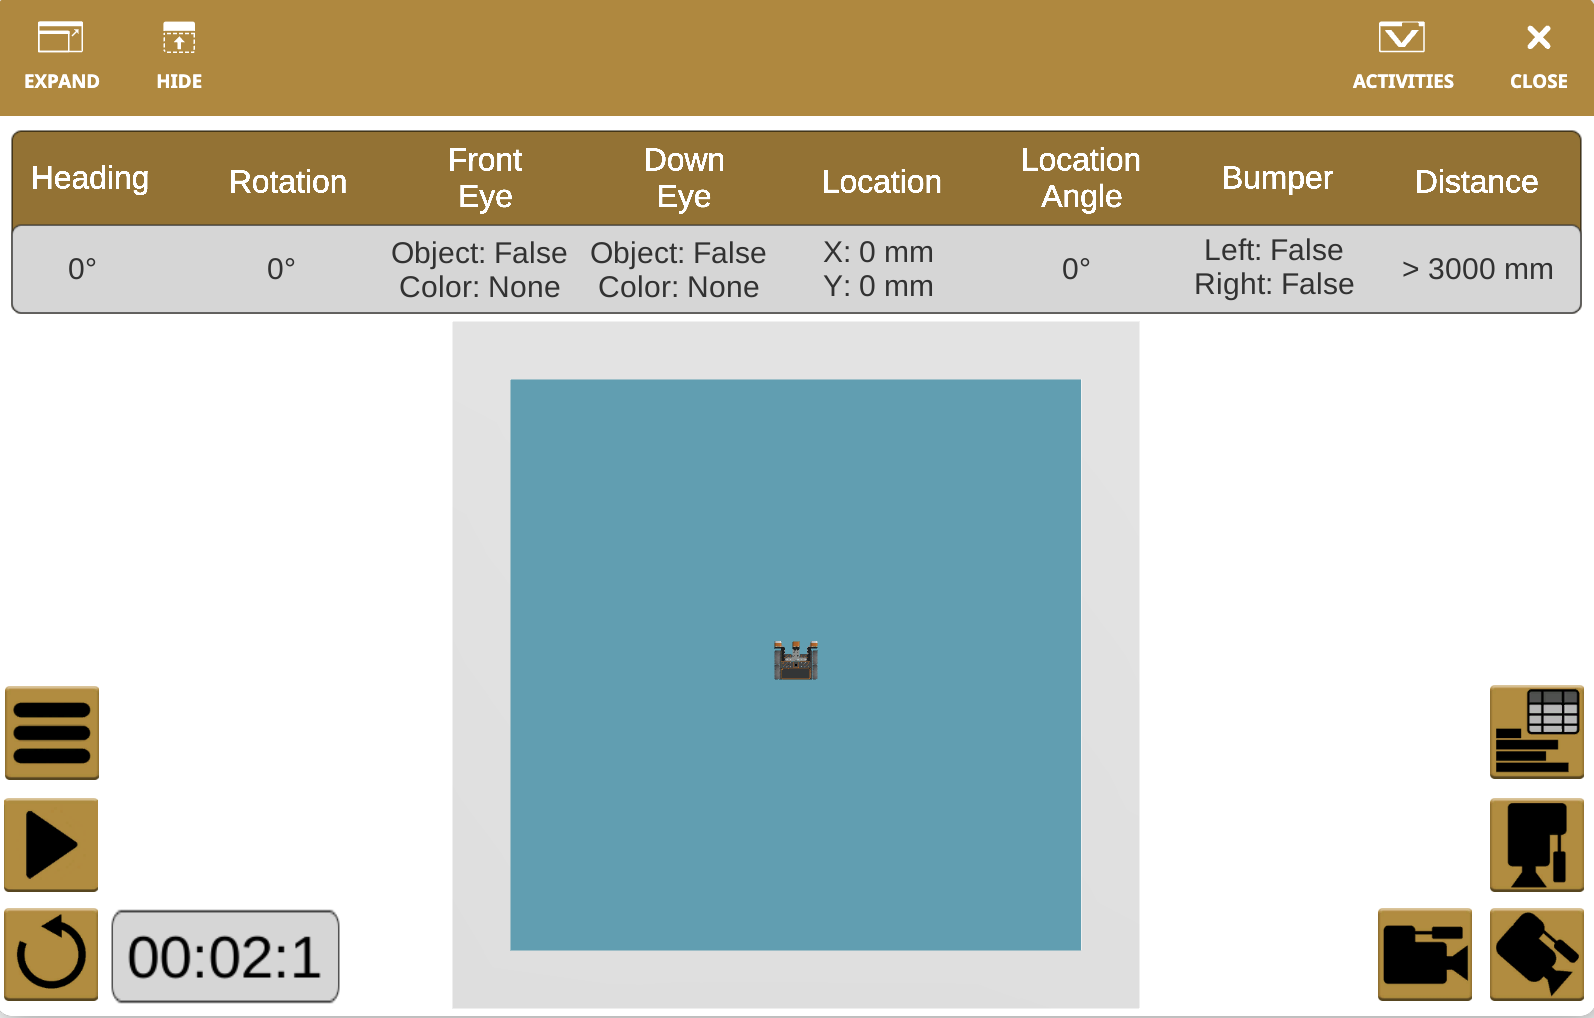Switch to the top-down camera view
This screenshot has width=1594, height=1018.
[x=1536, y=955]
